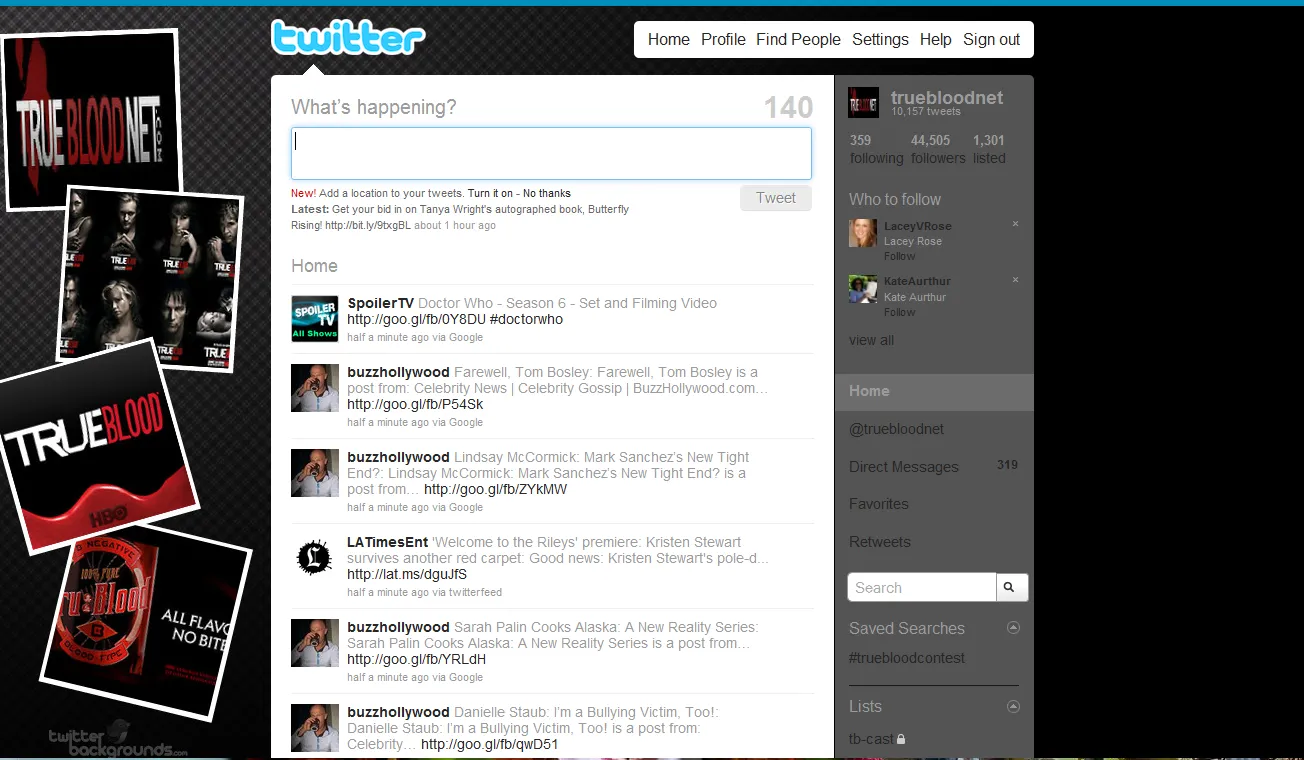Collapse the Lists section
This screenshot has height=760, width=1304.
(x=1013, y=706)
